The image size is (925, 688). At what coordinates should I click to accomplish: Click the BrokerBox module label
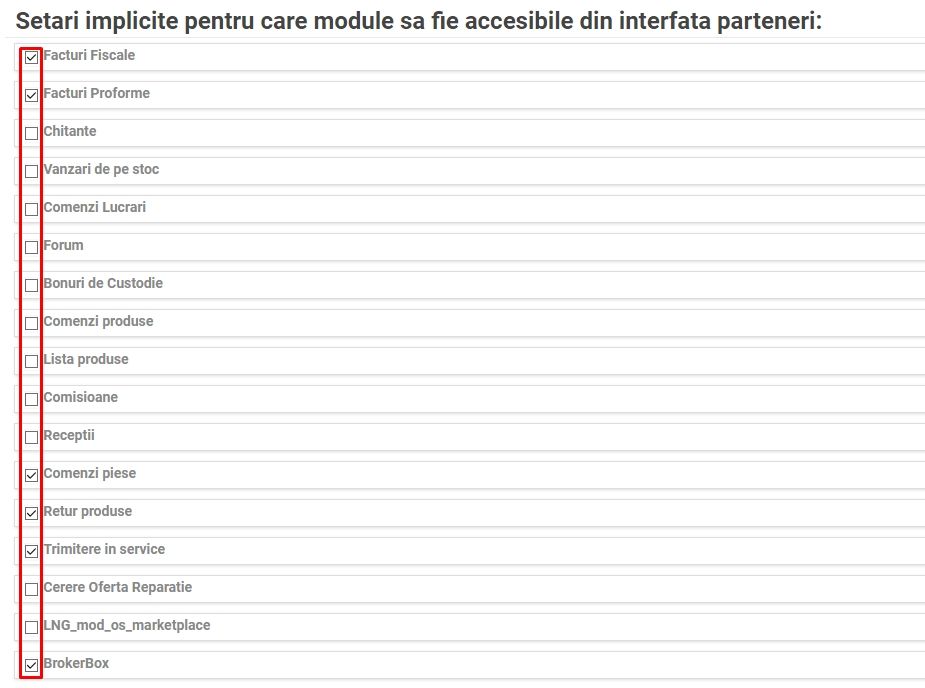[x=77, y=663]
